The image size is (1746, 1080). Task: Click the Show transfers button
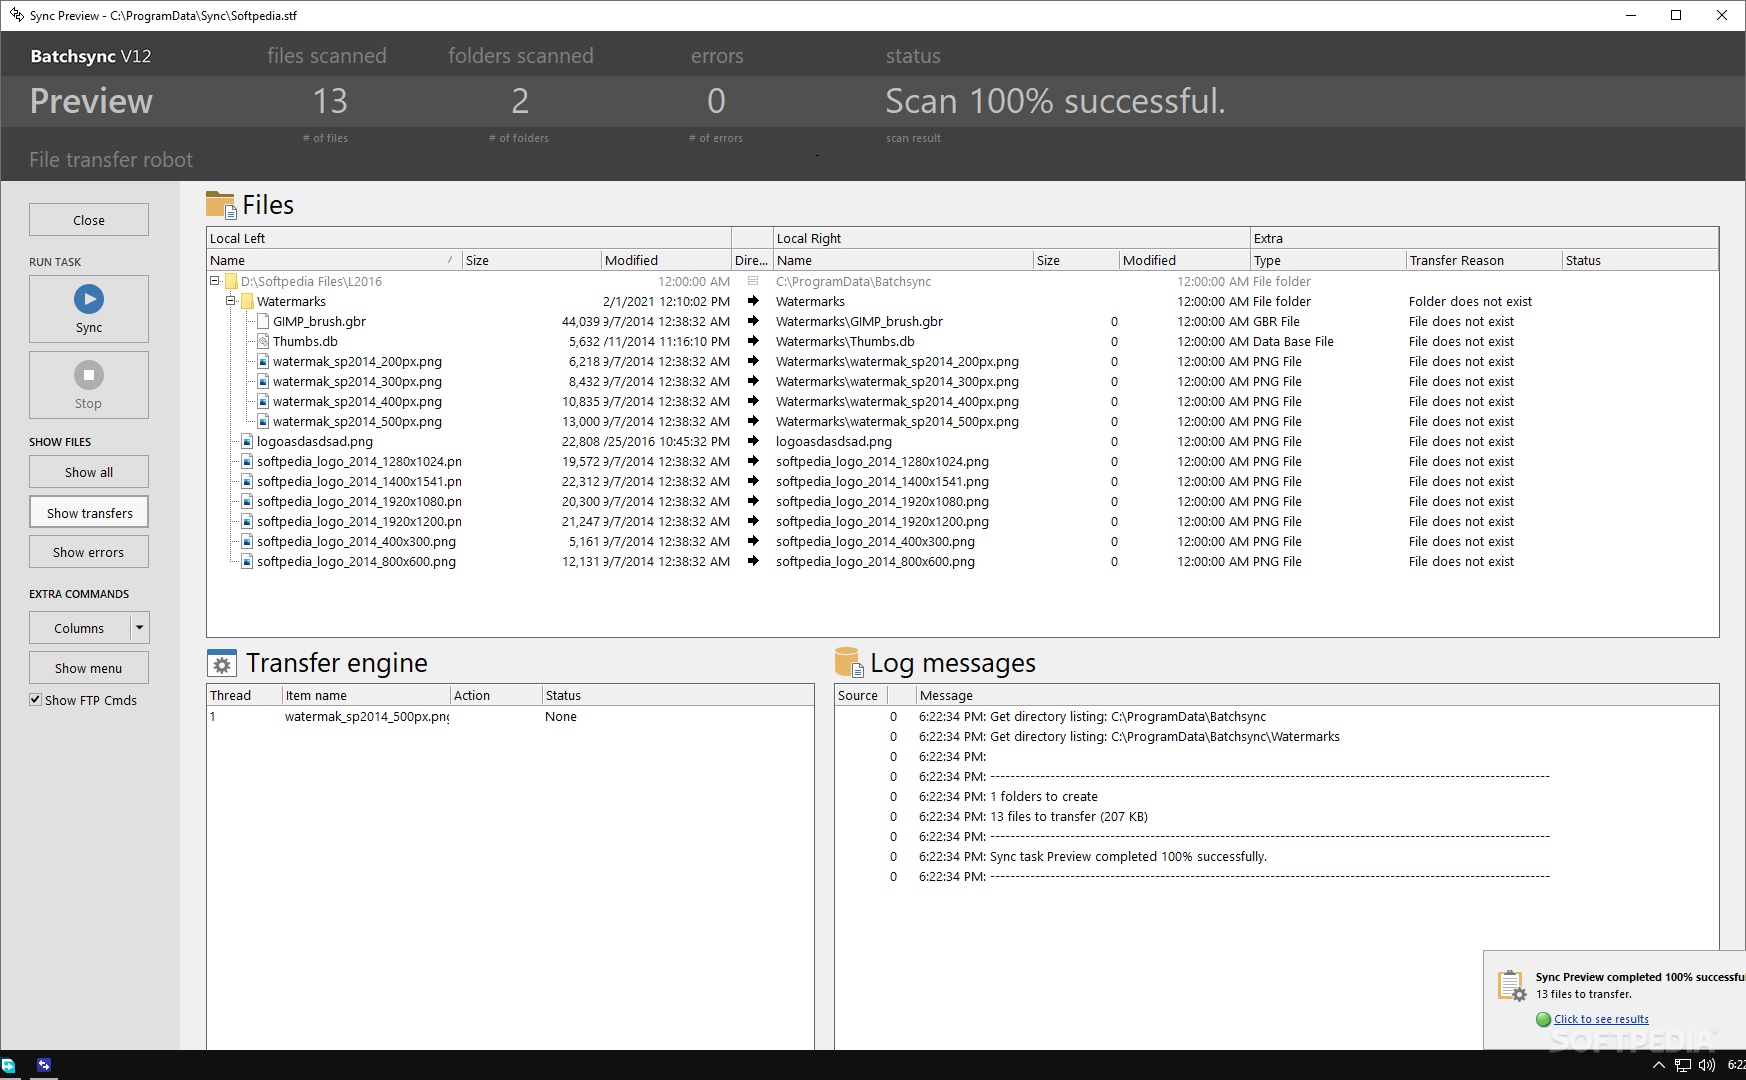point(89,513)
